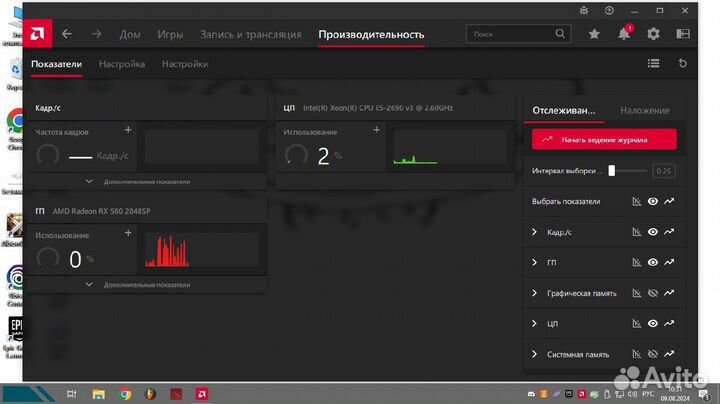Switch to the Наложение tab
Image resolution: width=720 pixels, height=404 pixels.
tap(644, 110)
